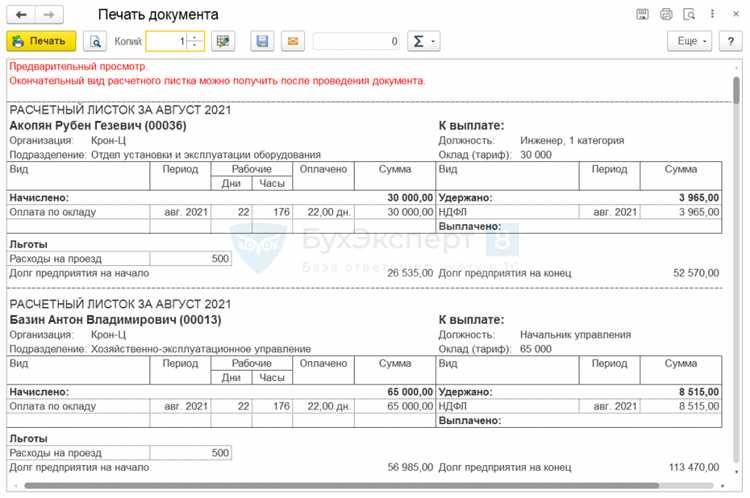Click the sum value field showing 0
Image resolution: width=750 pixels, height=498 pixels.
[x=356, y=41]
